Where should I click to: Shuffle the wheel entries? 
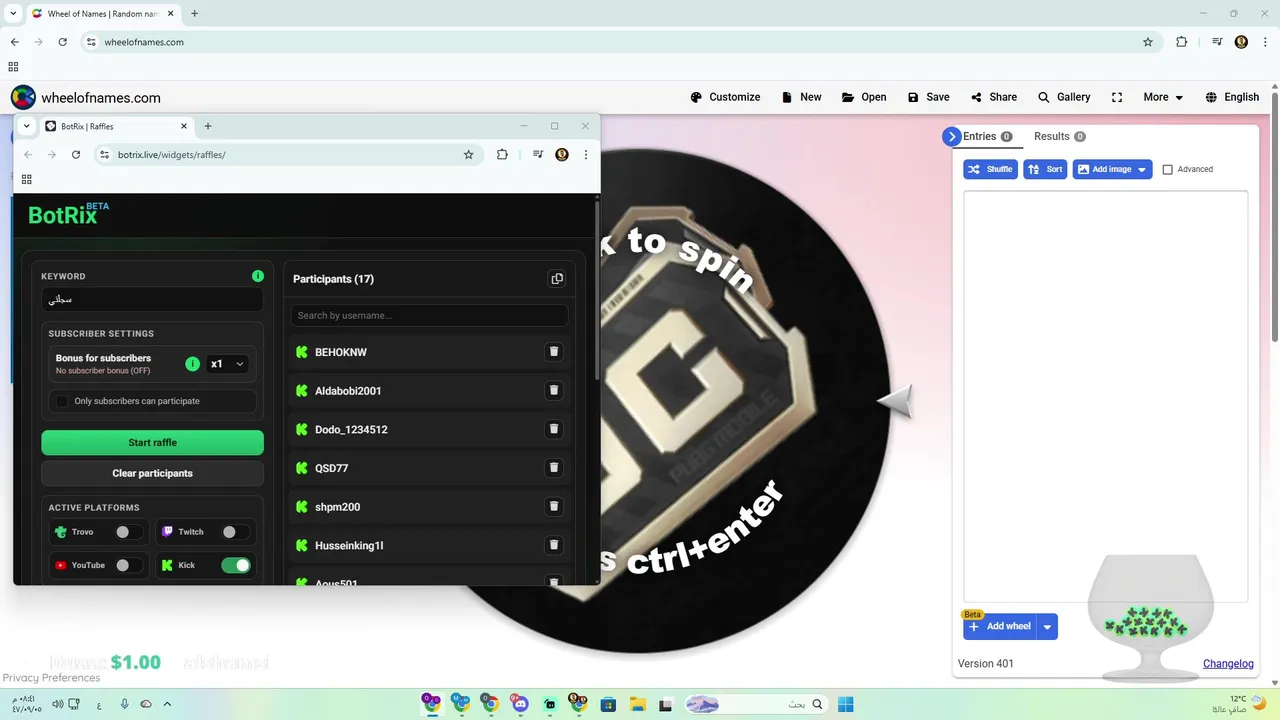pos(990,170)
